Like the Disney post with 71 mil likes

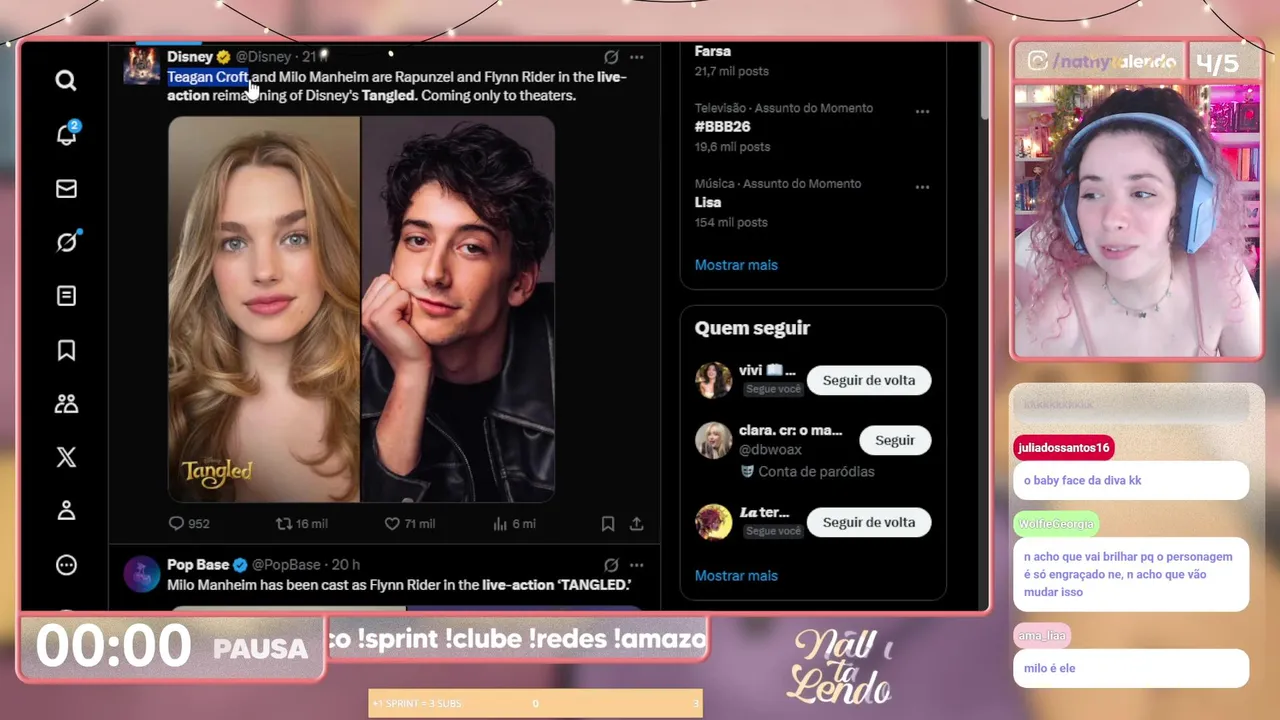tap(410, 523)
